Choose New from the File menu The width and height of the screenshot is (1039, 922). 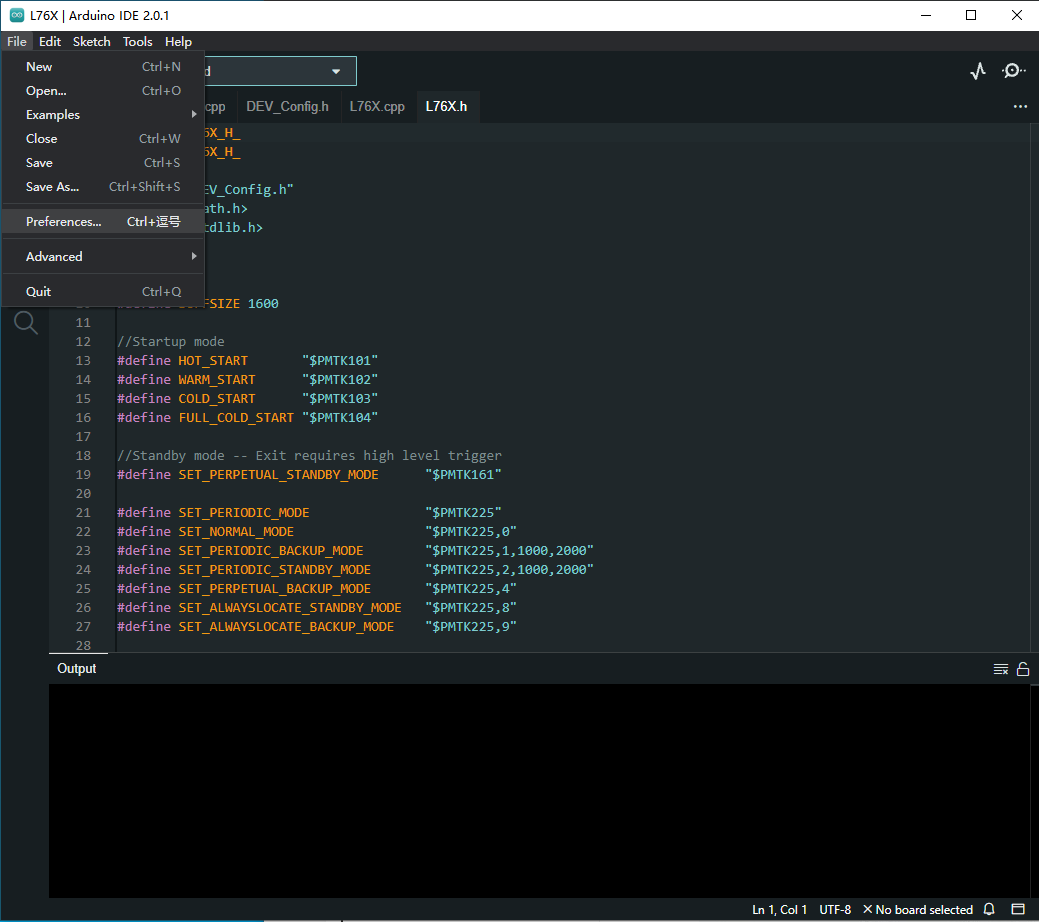pyautogui.click(x=103, y=67)
